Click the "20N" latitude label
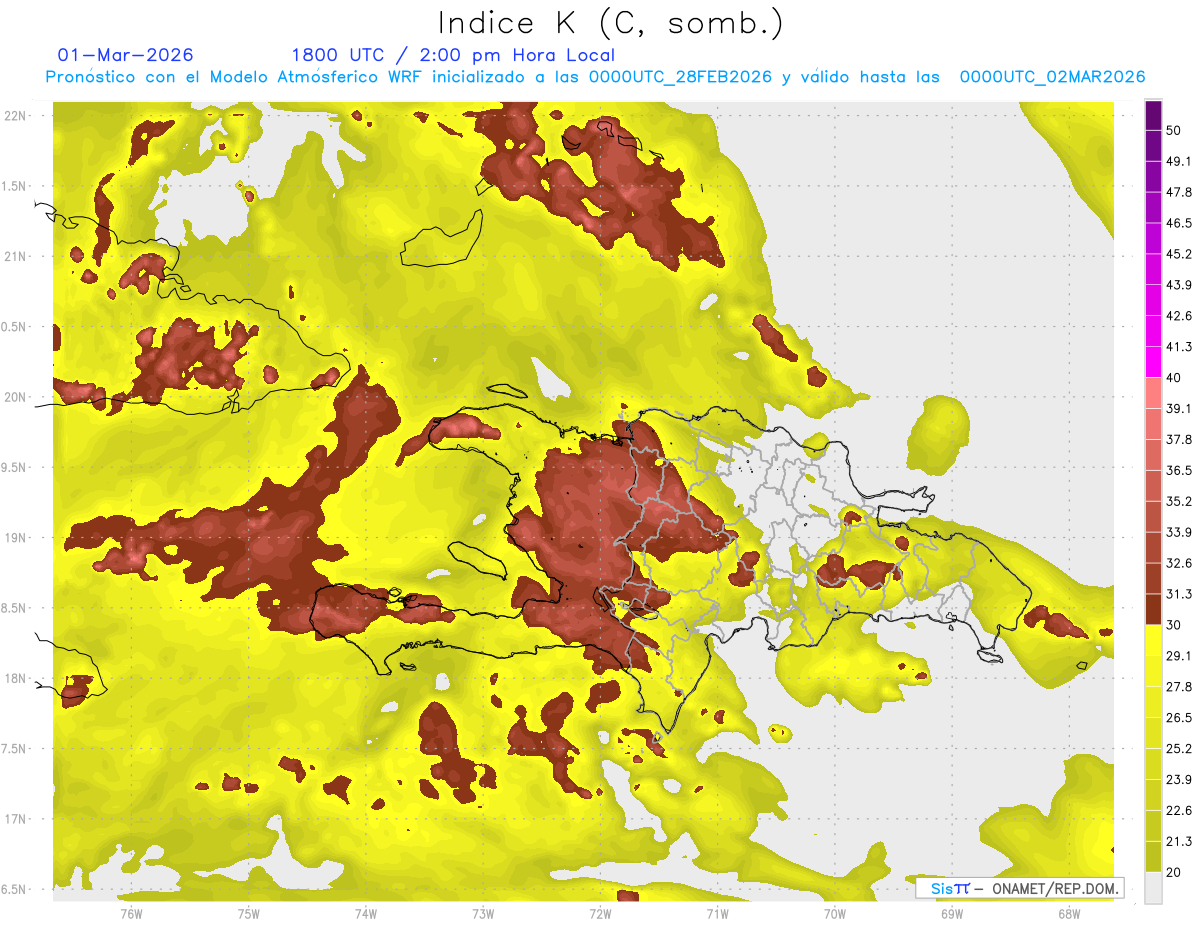Viewport: 1200px width, 927px height. coord(15,397)
